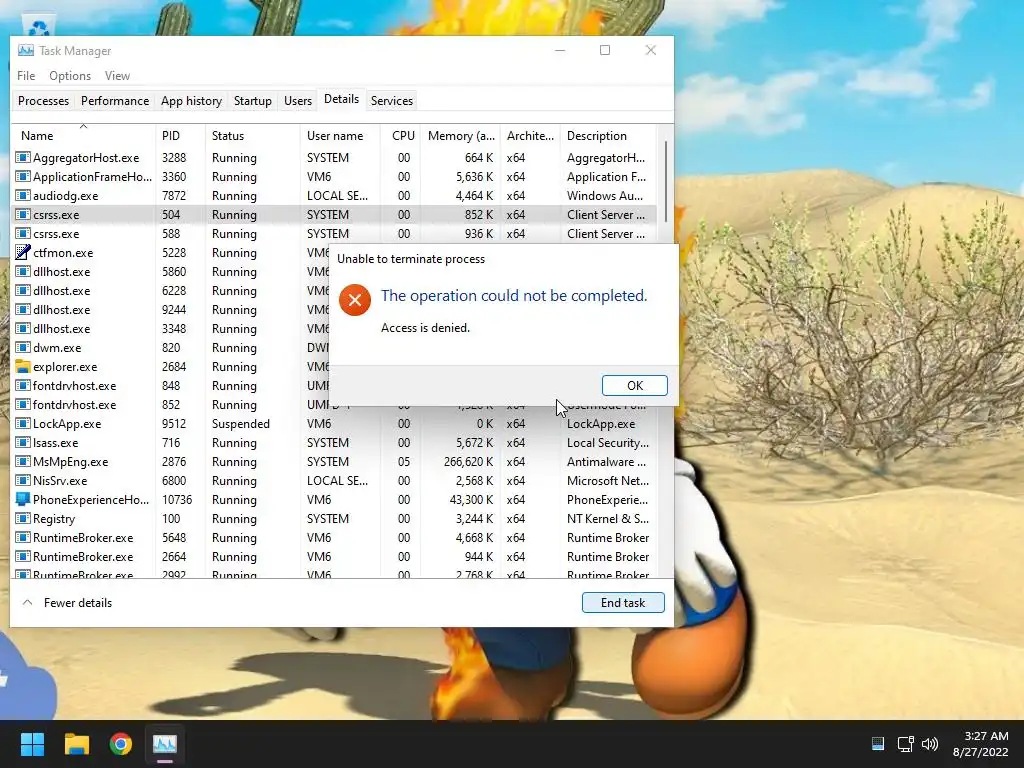Click the explorer.exe folder icon
Screen dimensions: 1024x768
point(23,366)
